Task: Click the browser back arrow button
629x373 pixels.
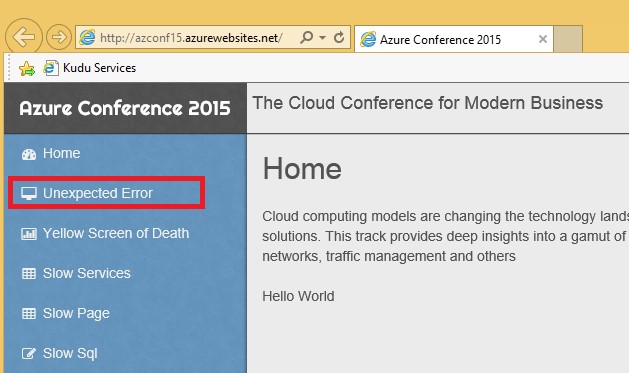Action: point(24,37)
